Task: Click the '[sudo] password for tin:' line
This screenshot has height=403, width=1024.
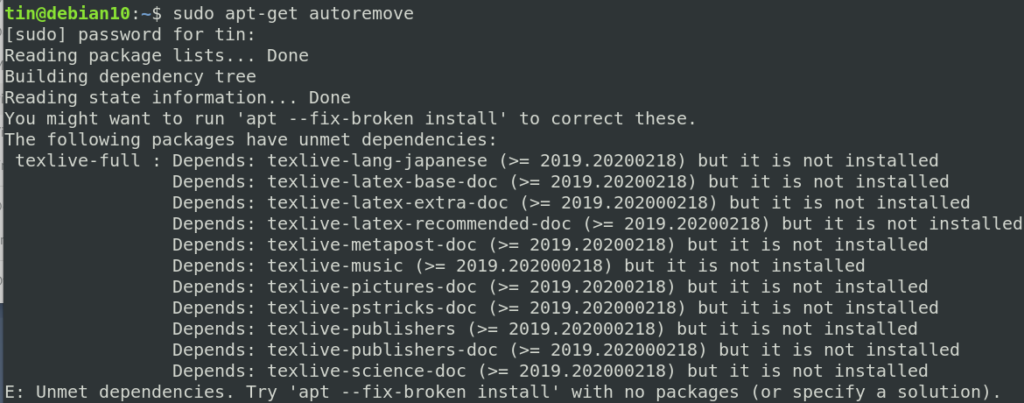Action: [130, 35]
